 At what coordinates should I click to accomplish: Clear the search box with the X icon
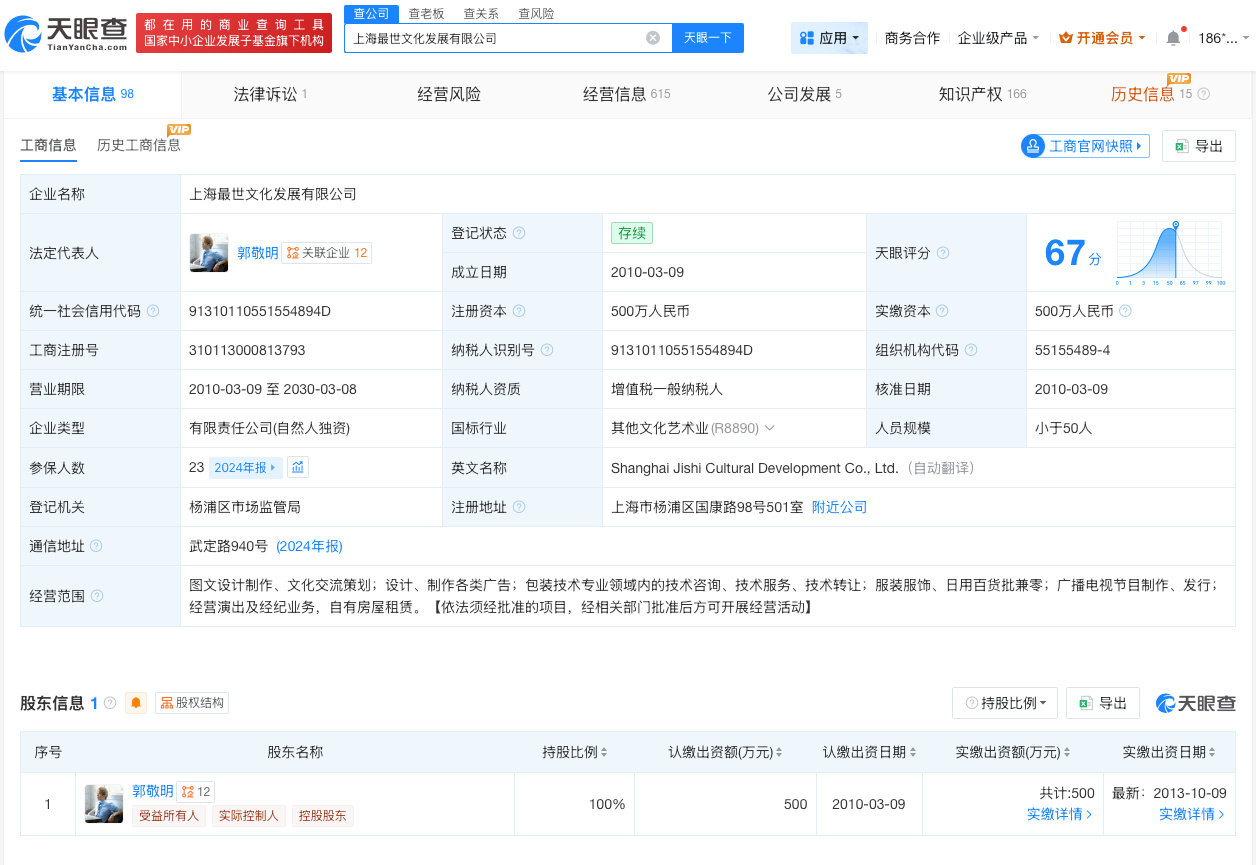654,37
